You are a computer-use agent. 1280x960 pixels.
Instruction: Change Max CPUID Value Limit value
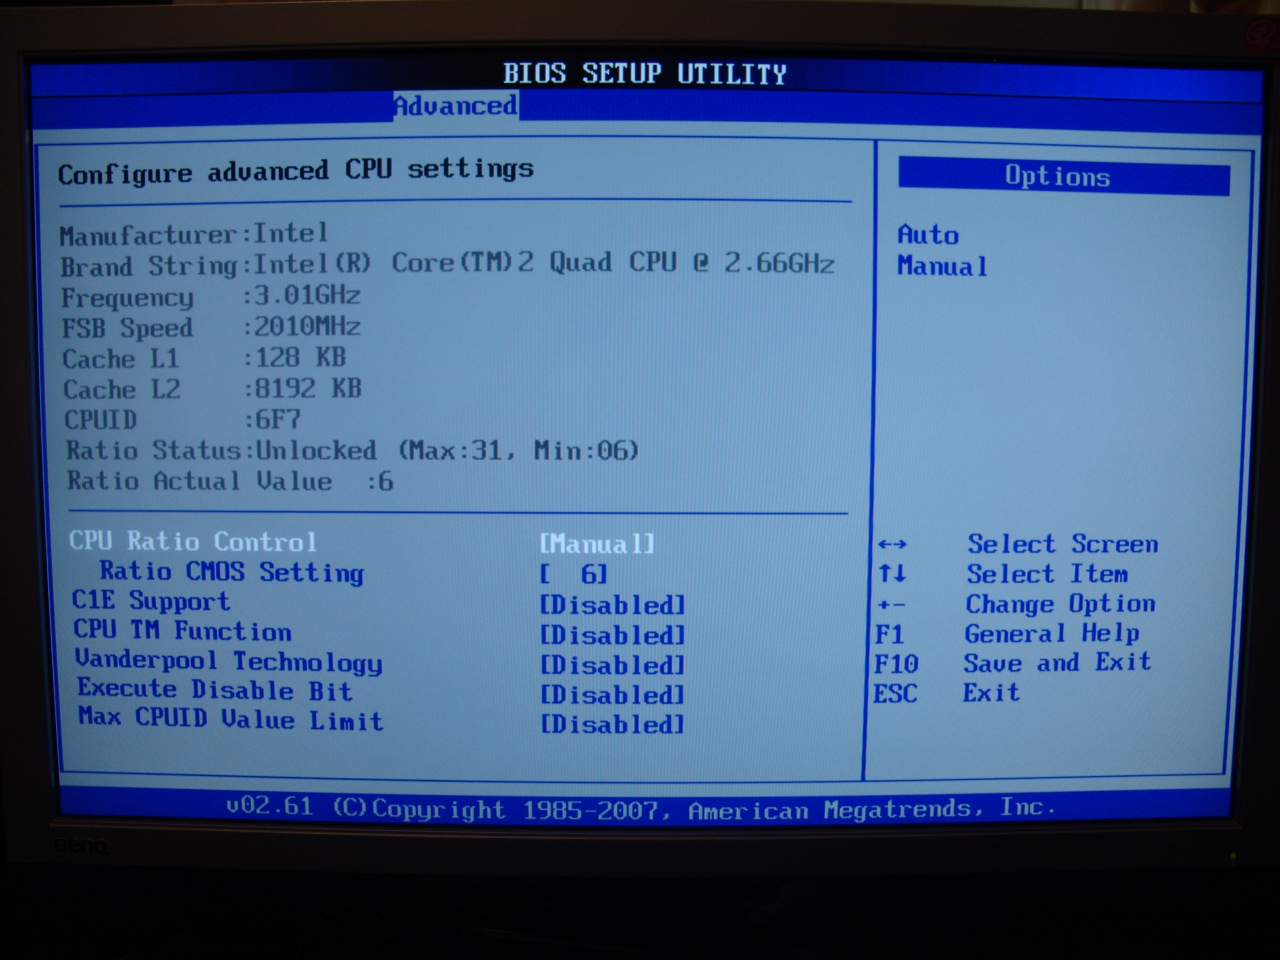[x=612, y=724]
